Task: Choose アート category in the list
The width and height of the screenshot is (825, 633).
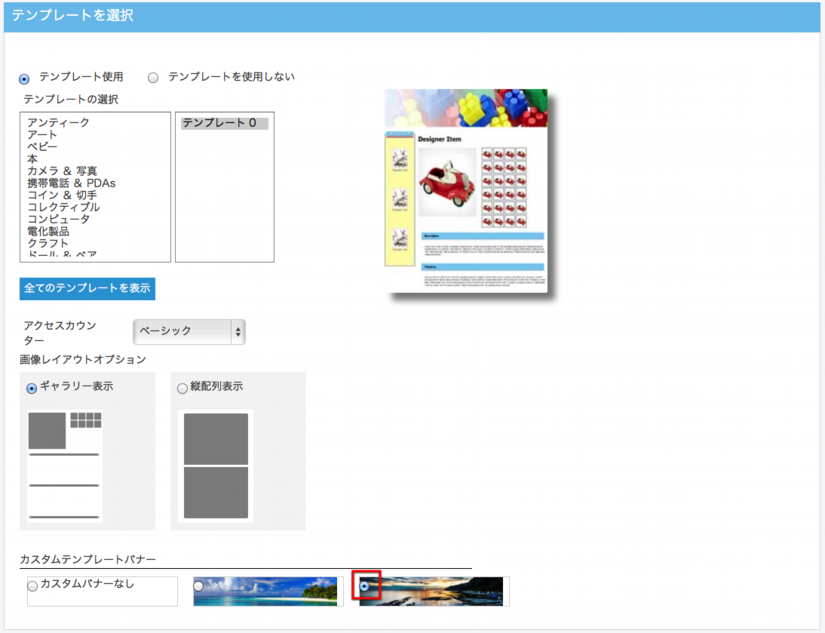Action: tap(42, 135)
